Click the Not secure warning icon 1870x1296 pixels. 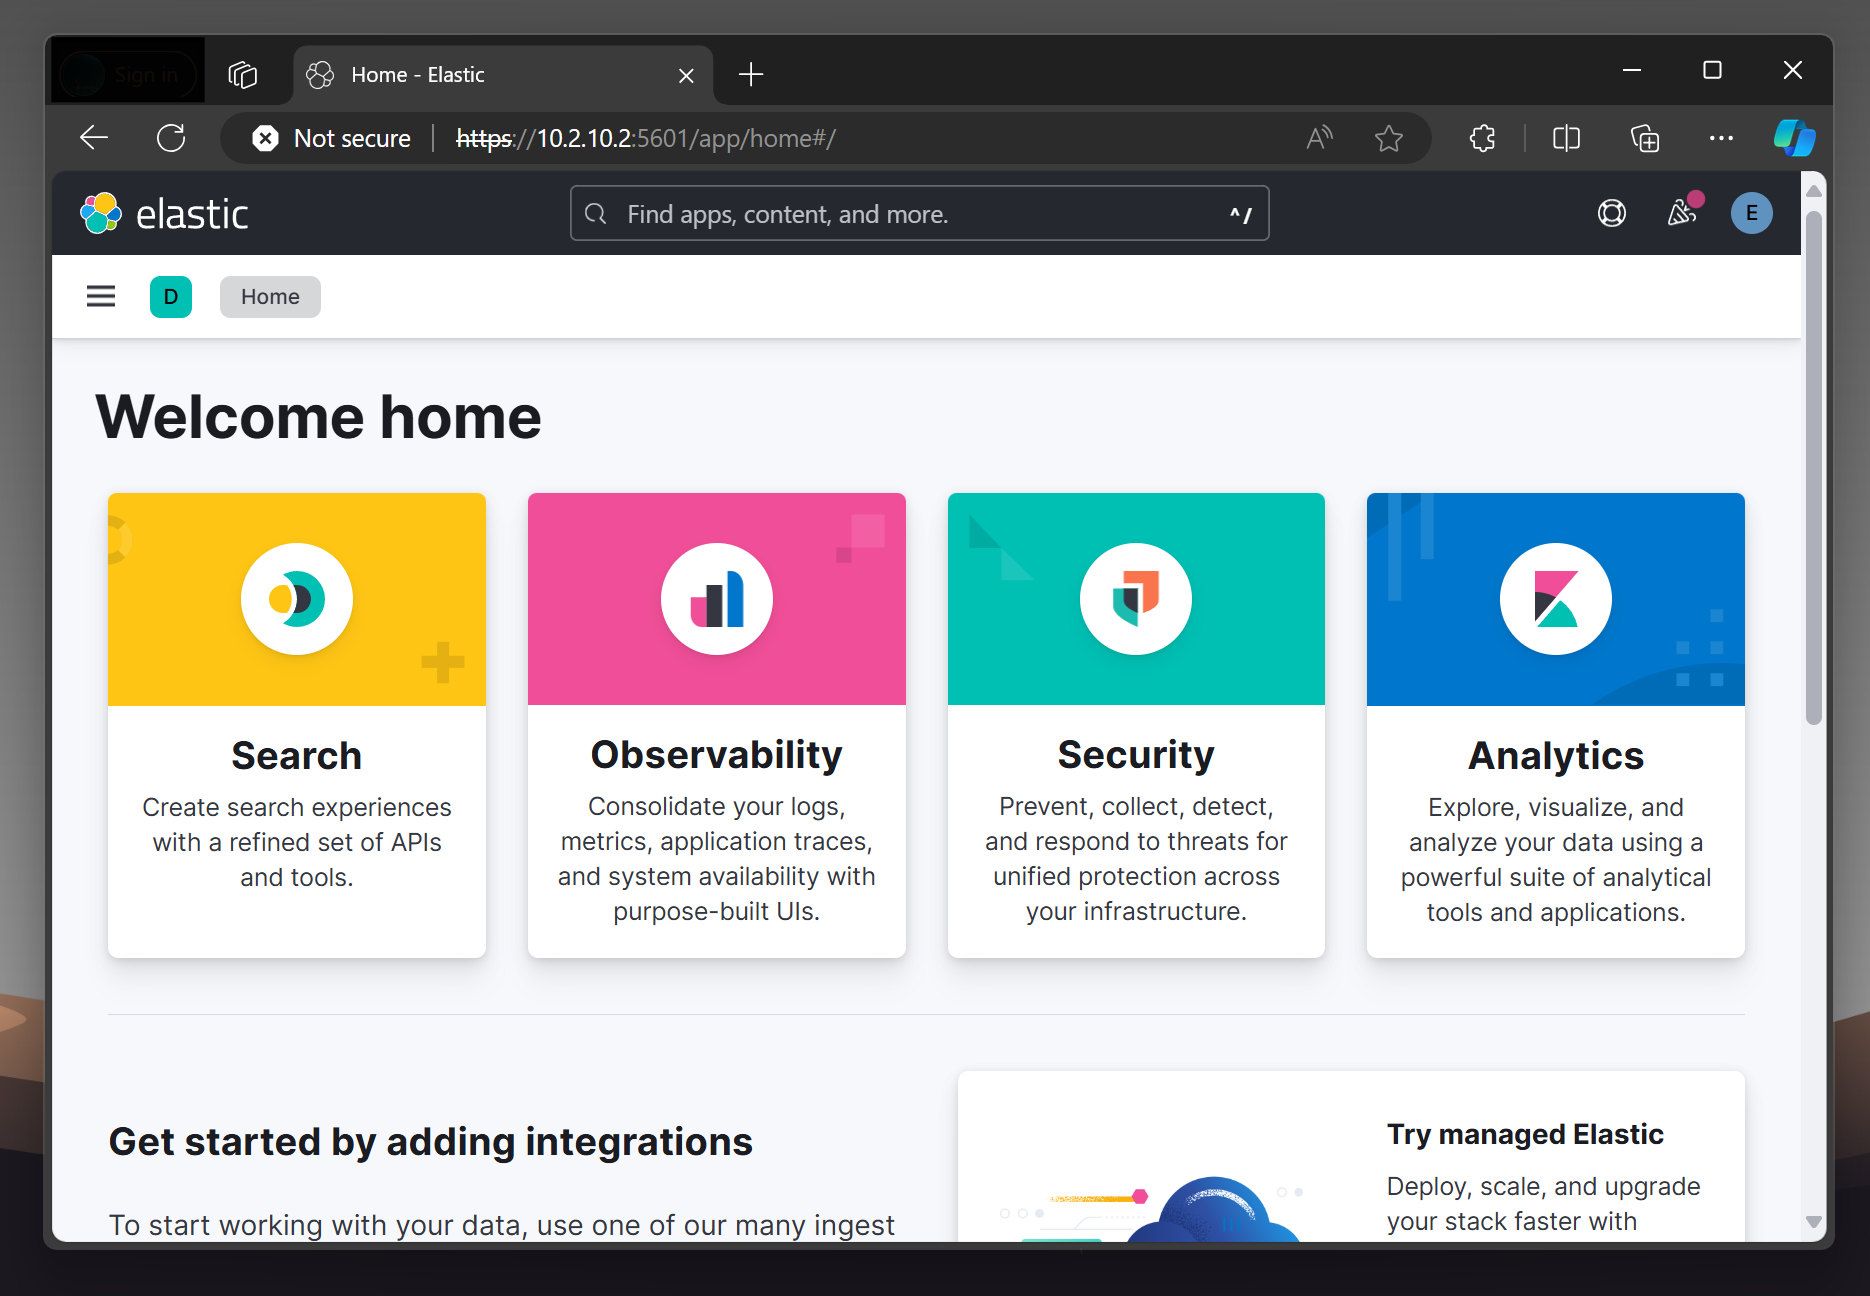point(265,138)
